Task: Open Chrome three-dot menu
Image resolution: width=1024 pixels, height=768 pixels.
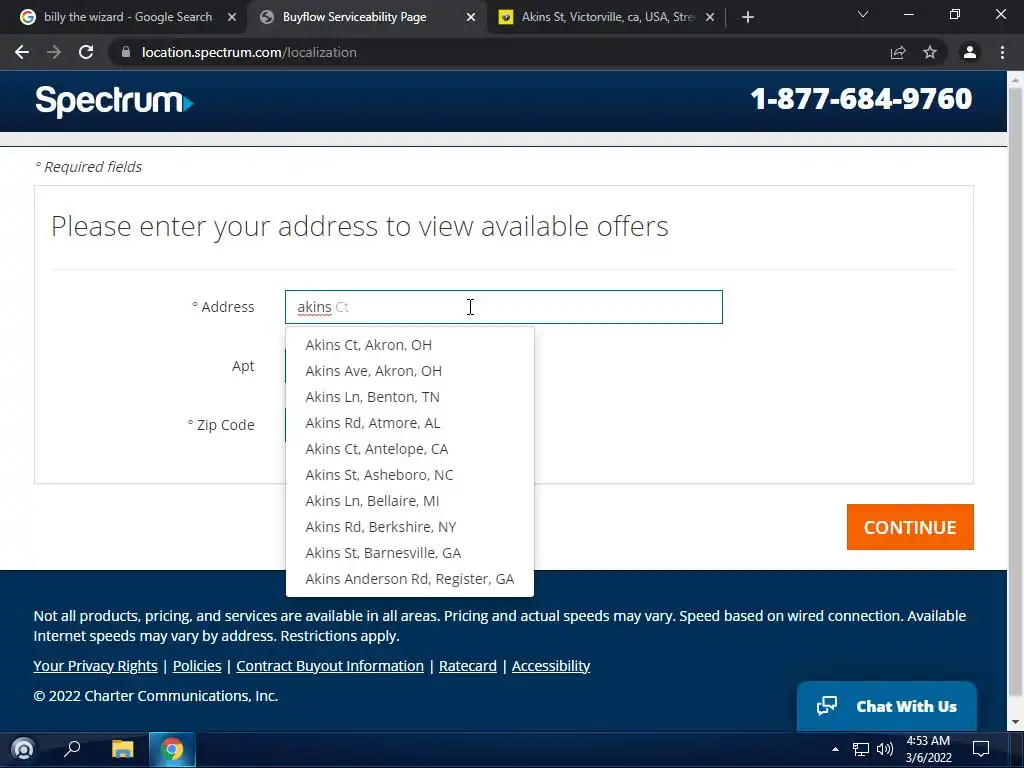Action: point(1002,52)
